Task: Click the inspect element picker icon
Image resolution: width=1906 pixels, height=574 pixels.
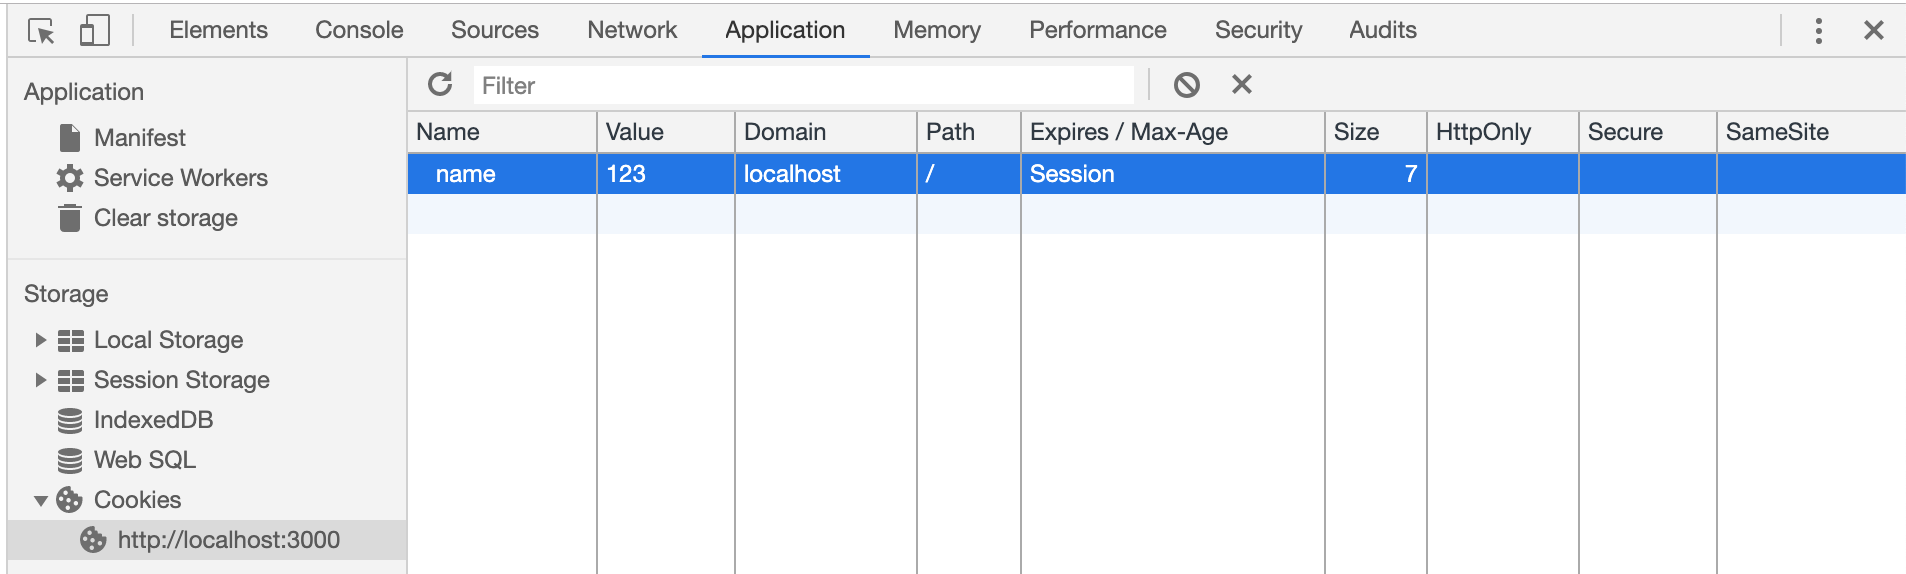Action: [41, 31]
